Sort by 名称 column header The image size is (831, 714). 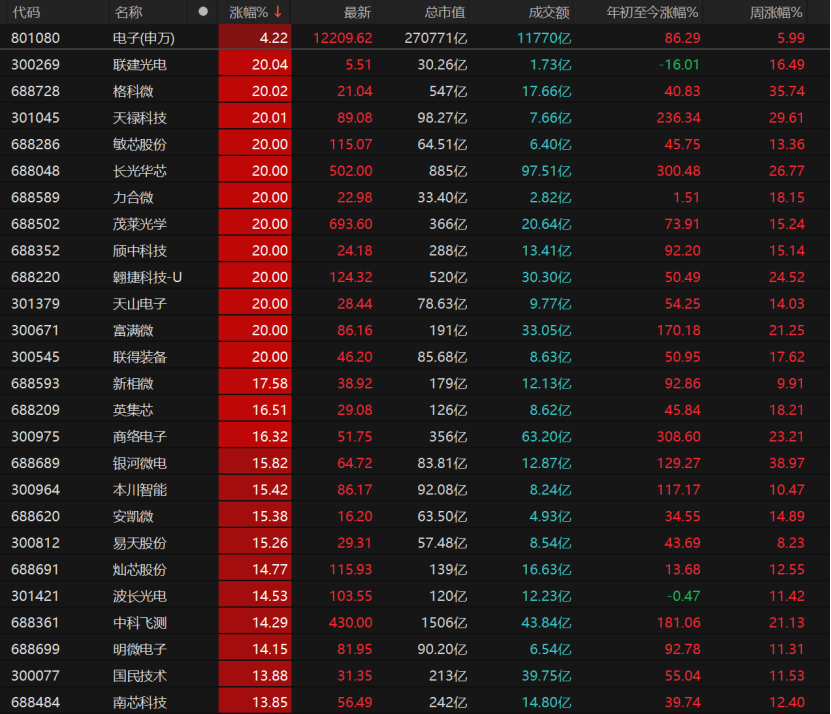click(x=128, y=12)
